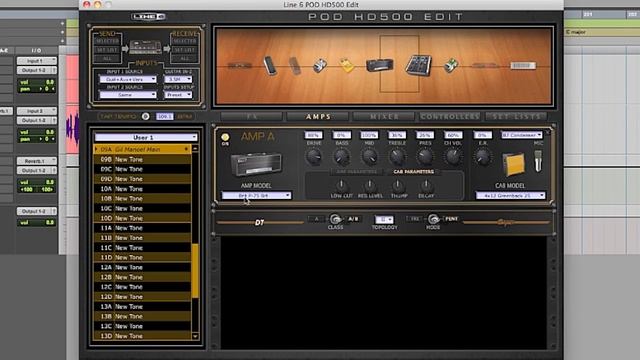Open the Topology dropdown
Image resolution: width=640 pixels, height=360 pixels.
point(384,220)
